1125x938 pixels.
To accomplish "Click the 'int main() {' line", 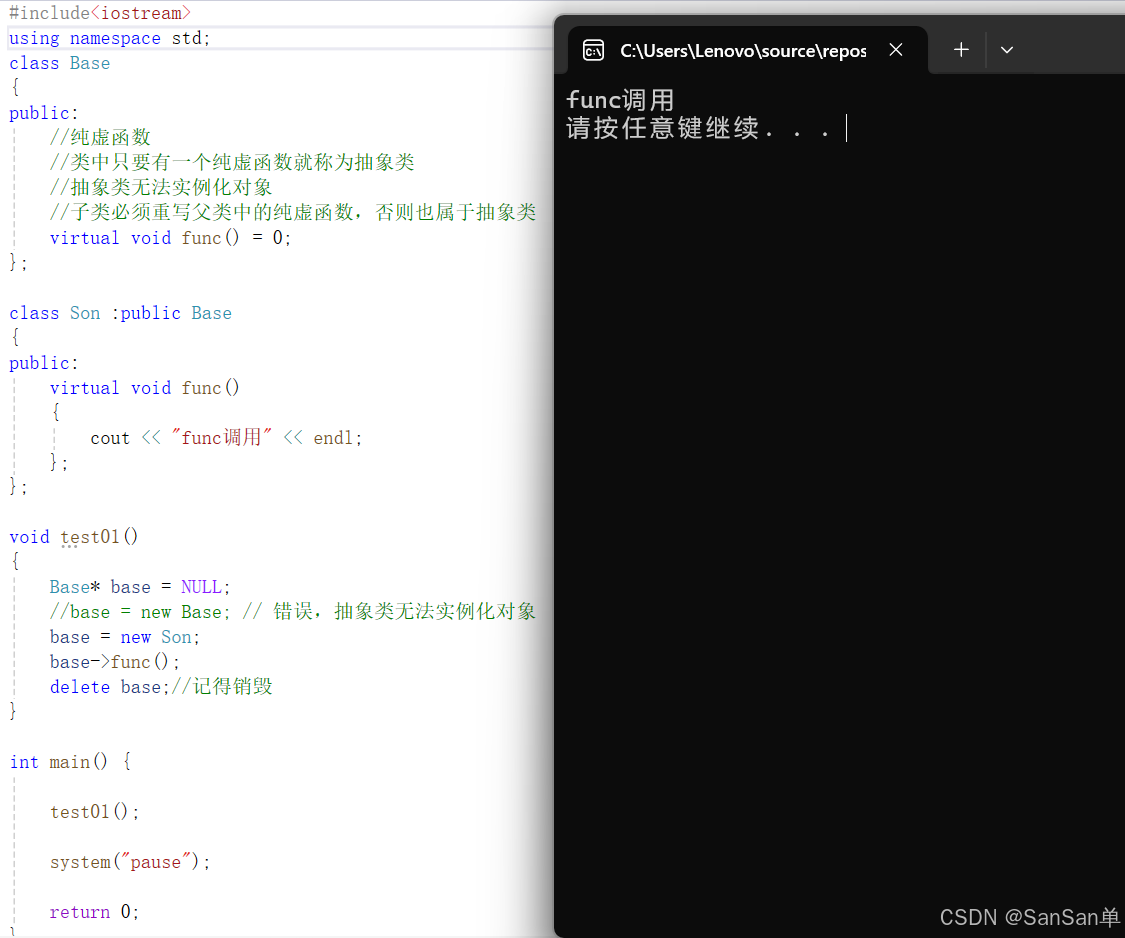I will click(x=70, y=761).
